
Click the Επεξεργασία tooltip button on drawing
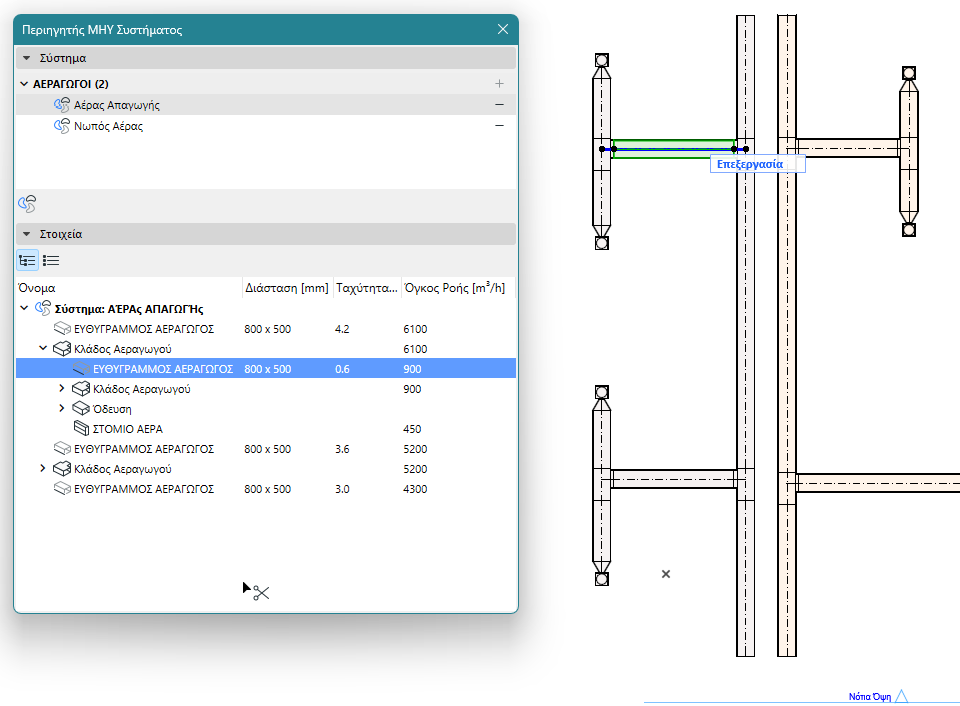tap(749, 163)
